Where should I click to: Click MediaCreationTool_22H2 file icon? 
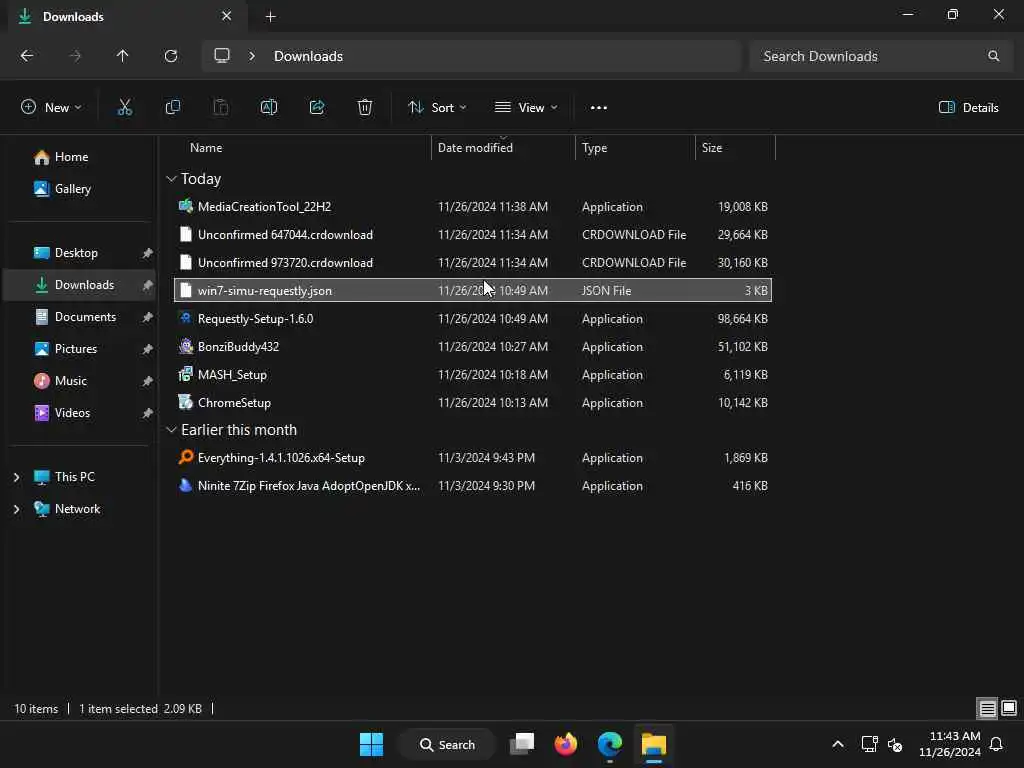[185, 206]
